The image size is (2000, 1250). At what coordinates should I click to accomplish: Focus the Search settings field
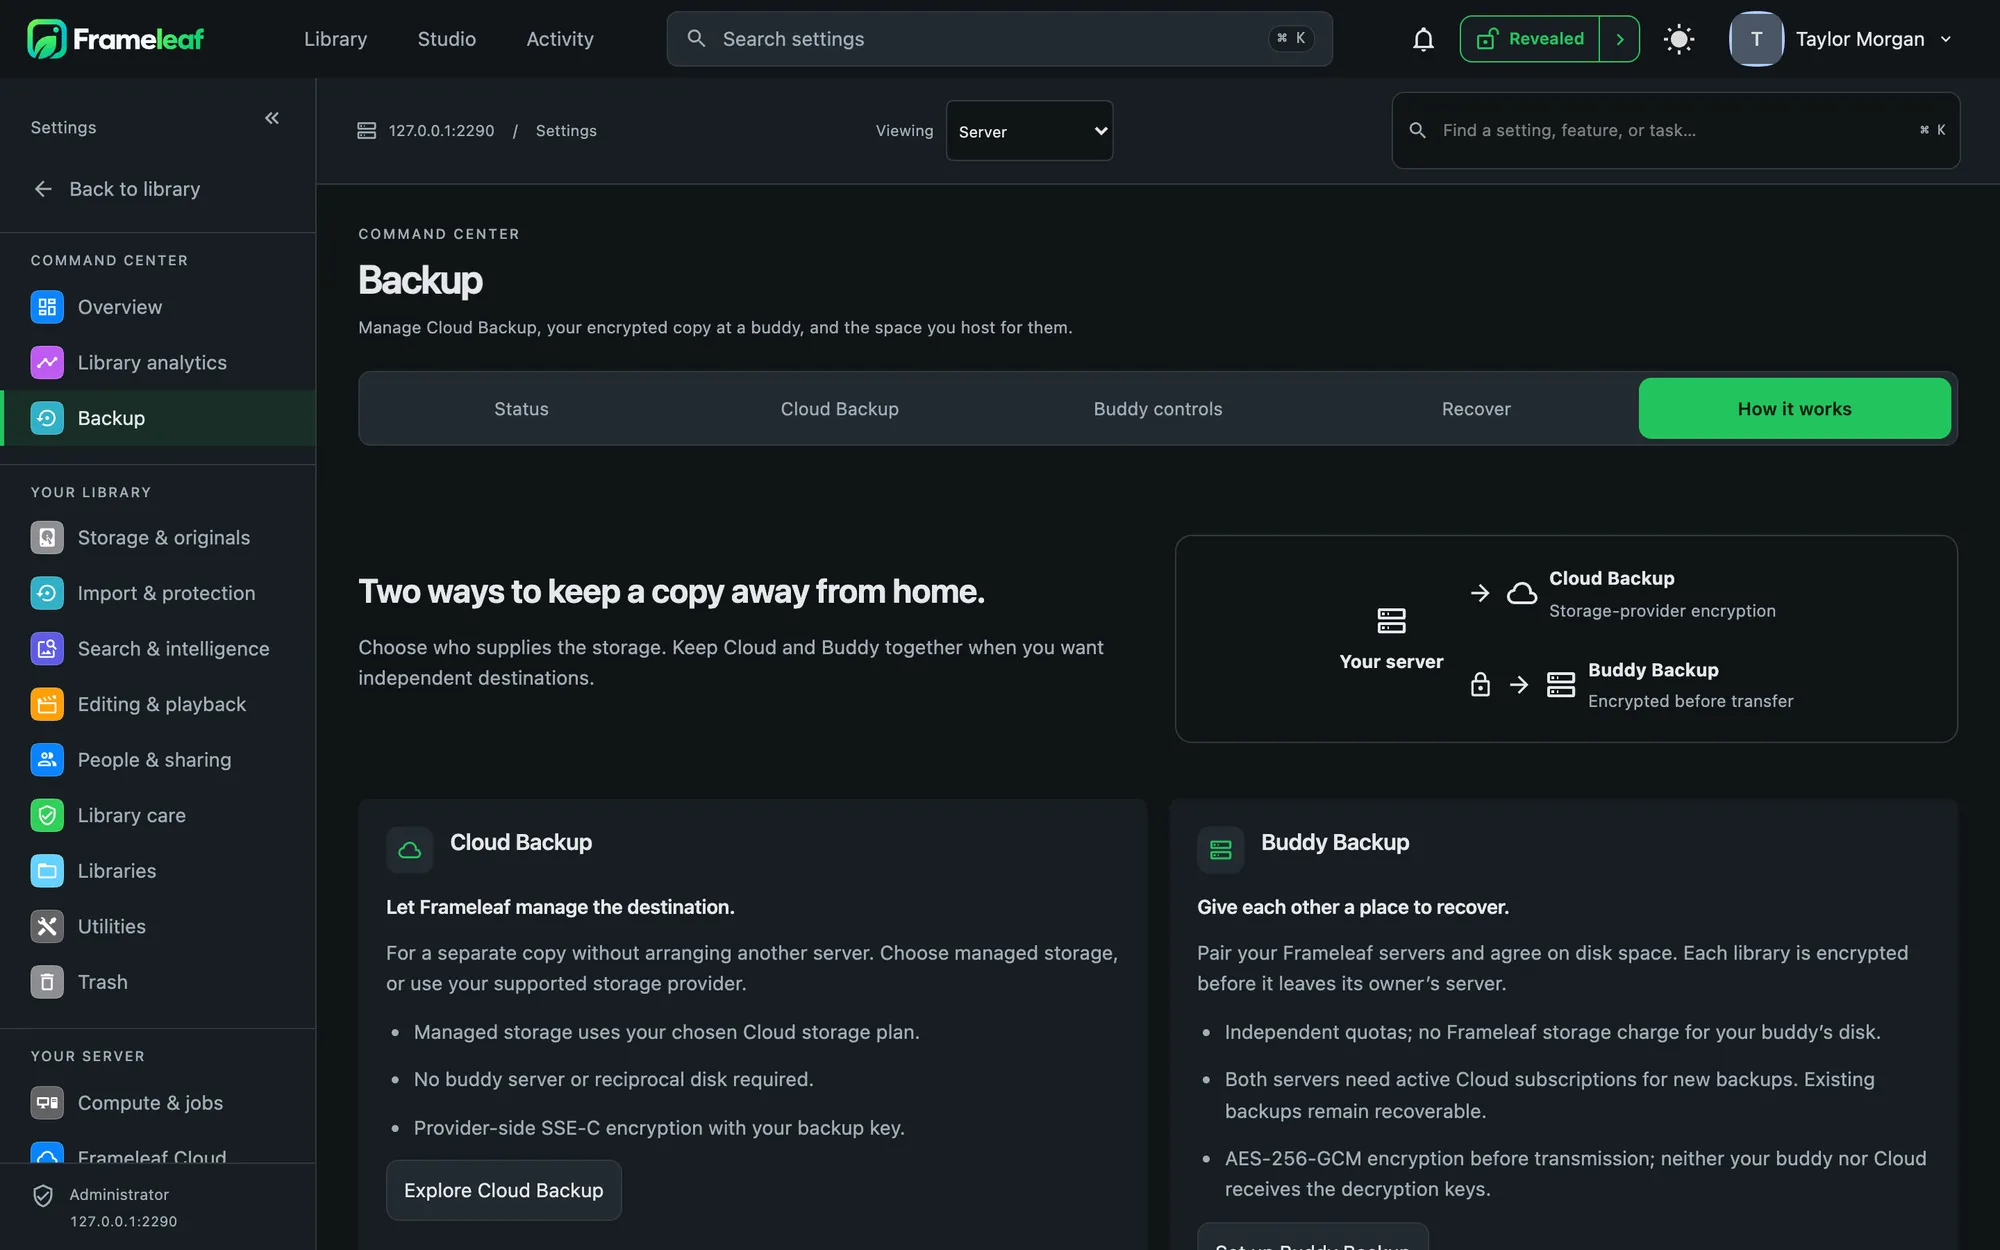coord(999,39)
